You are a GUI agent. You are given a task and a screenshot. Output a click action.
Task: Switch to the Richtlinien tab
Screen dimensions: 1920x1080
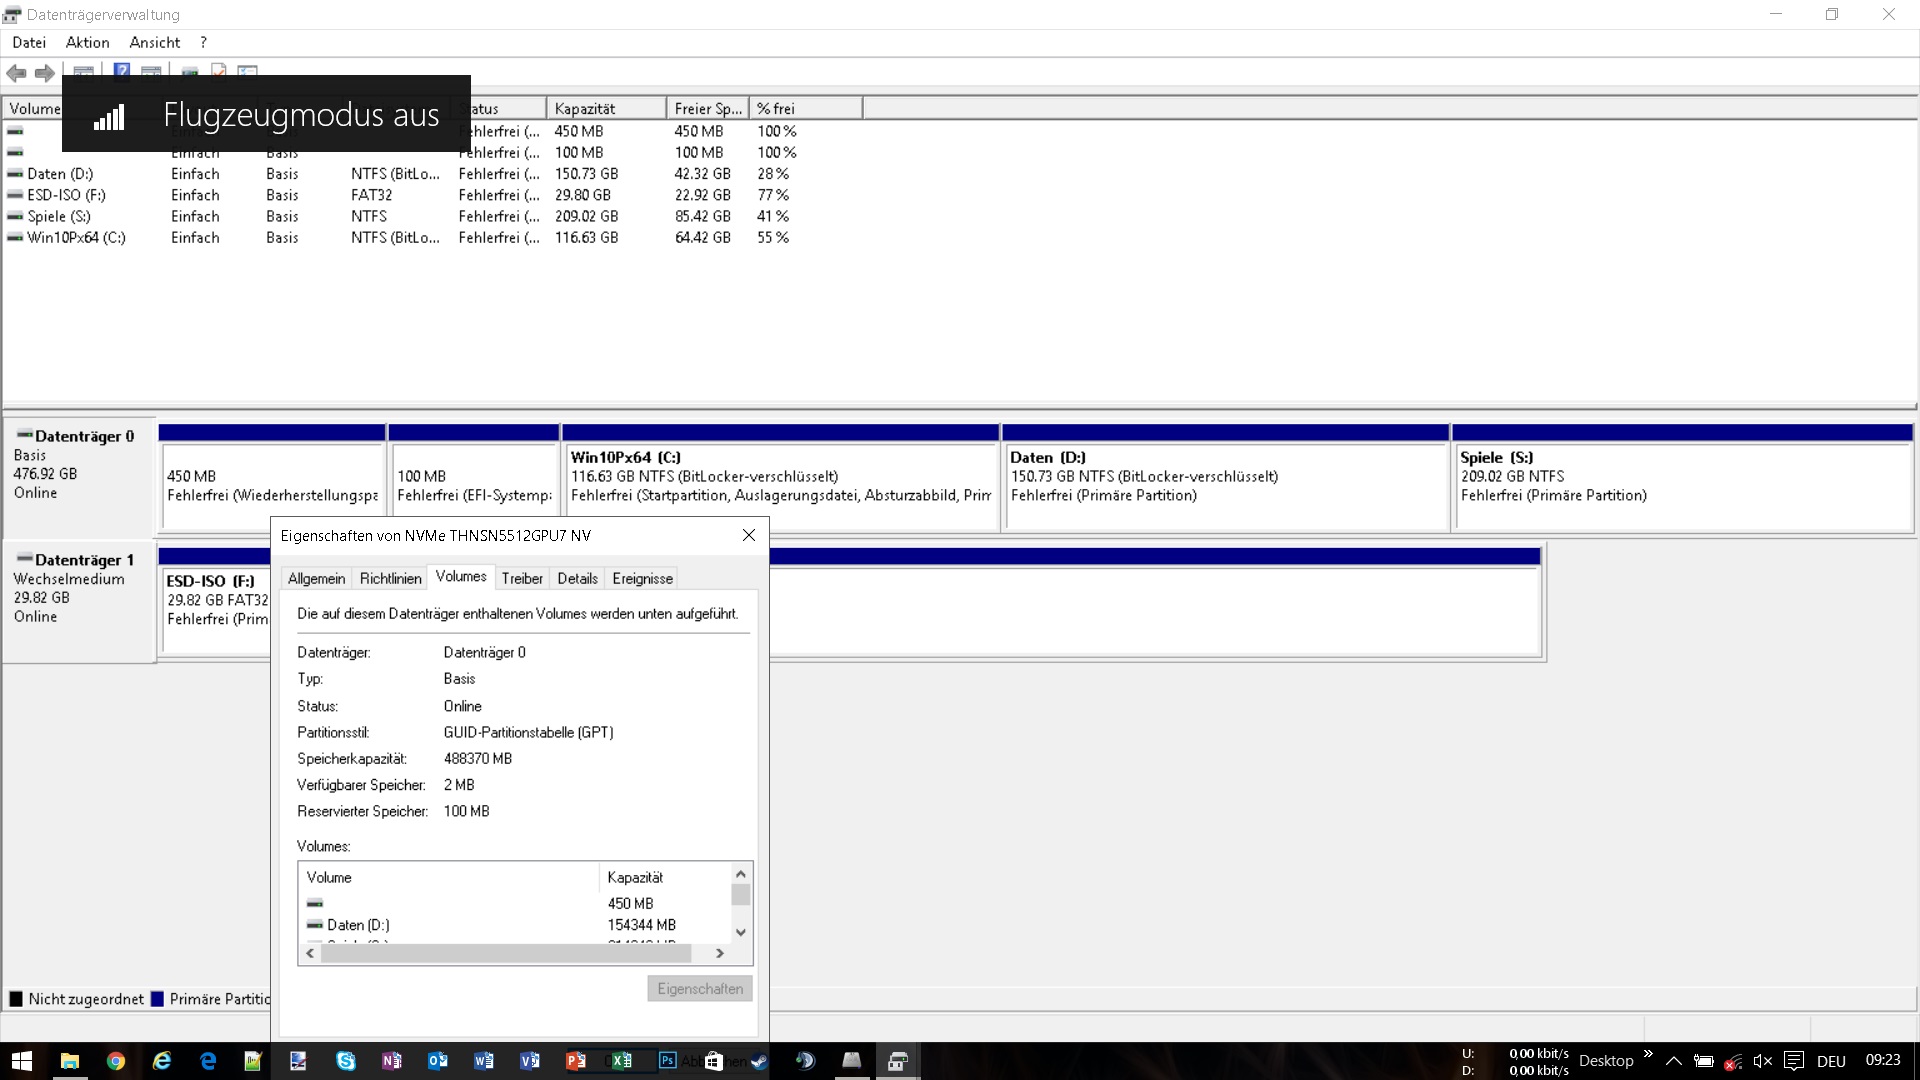coord(390,578)
